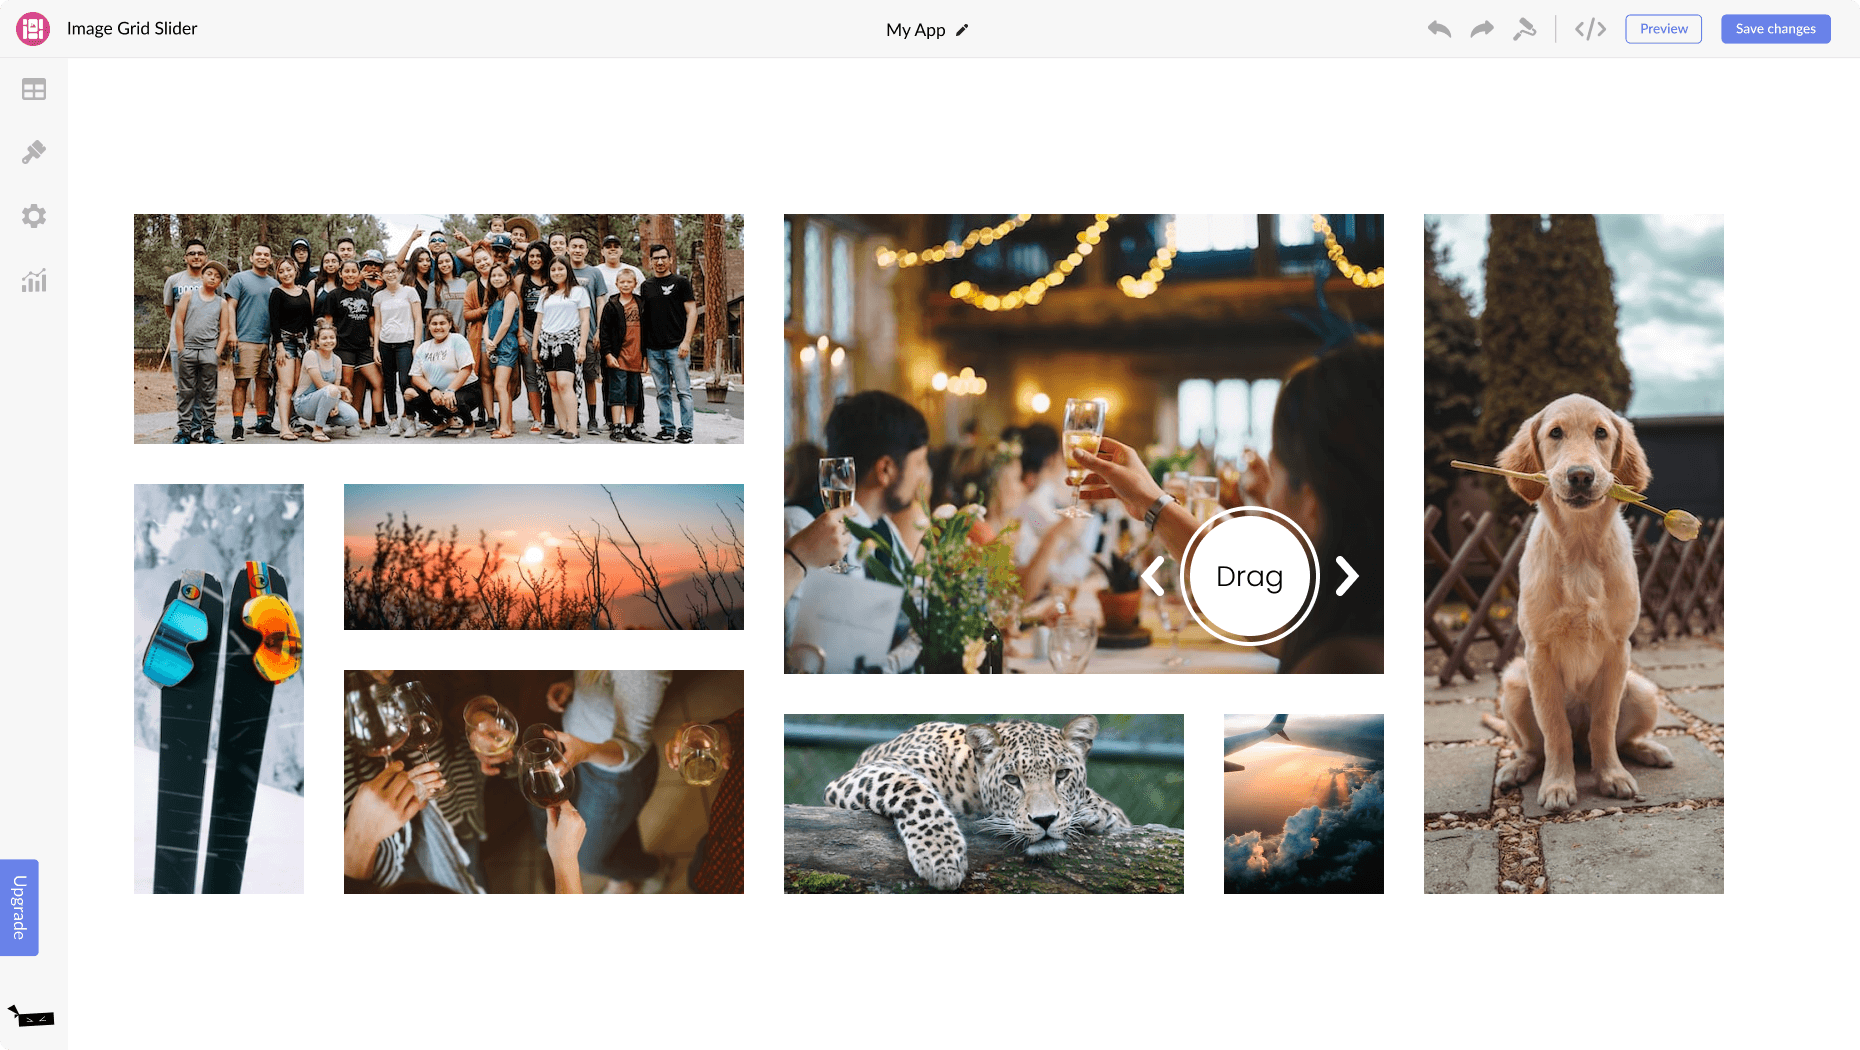Redo the last change

[x=1482, y=29]
